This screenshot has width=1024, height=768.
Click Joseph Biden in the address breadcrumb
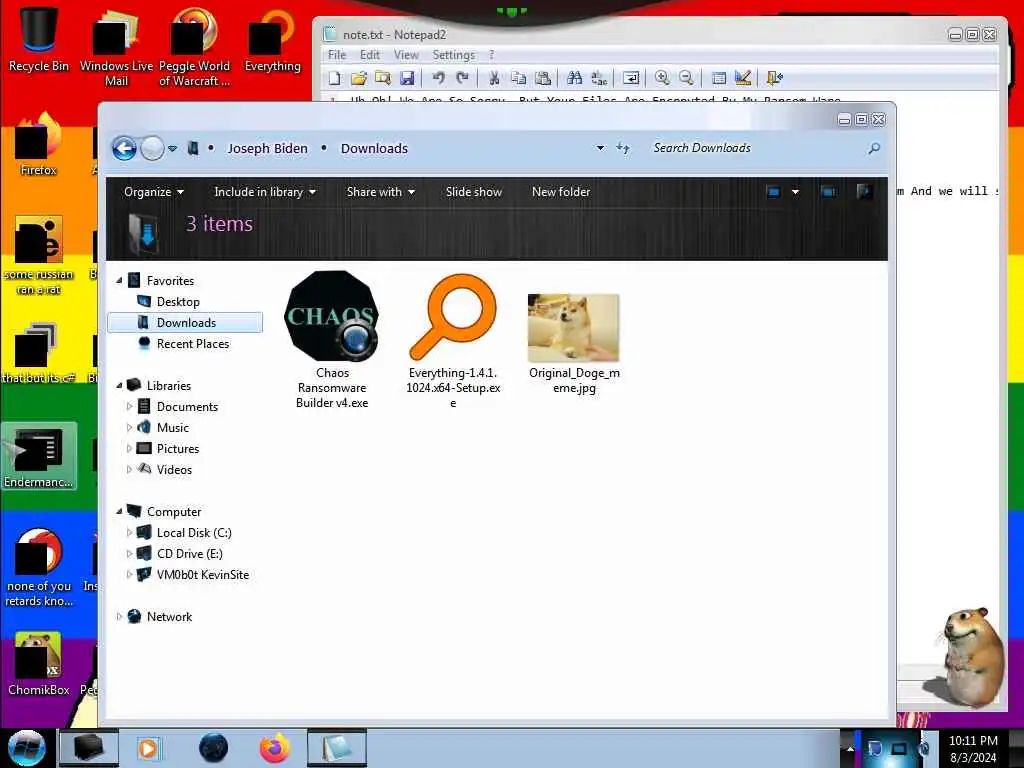point(267,148)
